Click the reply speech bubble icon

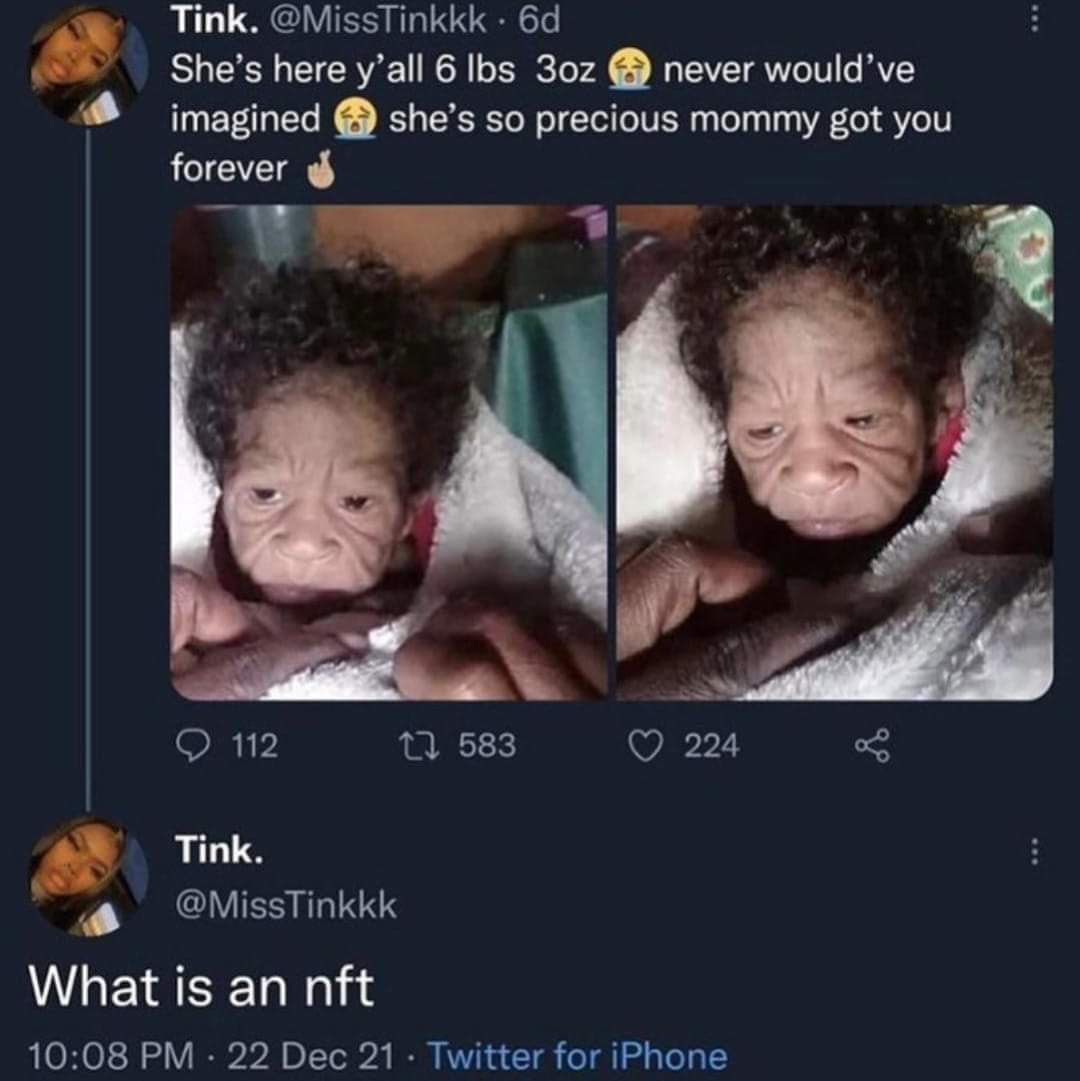pos(189,745)
